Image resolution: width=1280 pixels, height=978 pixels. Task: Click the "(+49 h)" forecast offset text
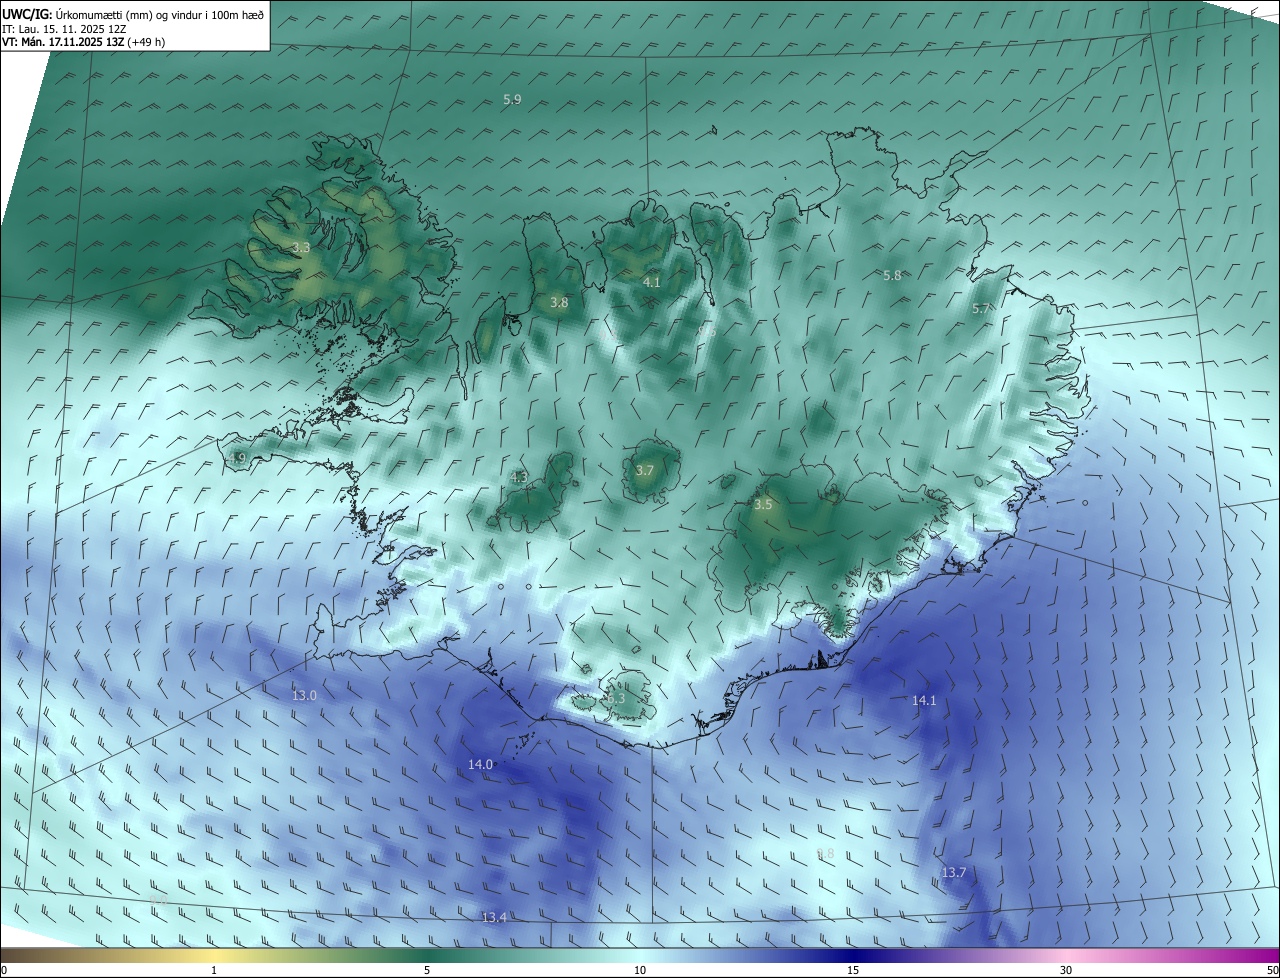[146, 42]
